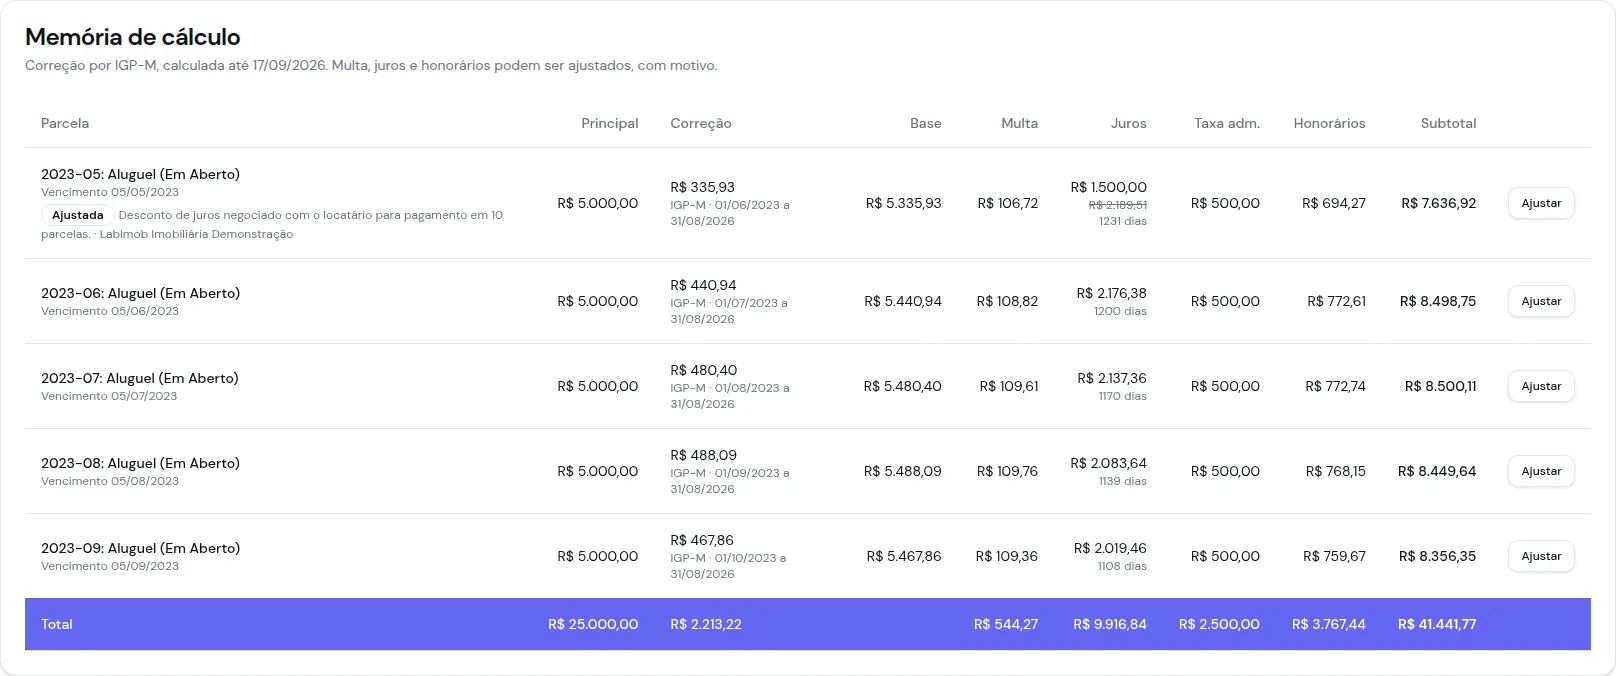Click the subtotal R$ 8.356,35
This screenshot has width=1616, height=676.
click(x=1437, y=556)
